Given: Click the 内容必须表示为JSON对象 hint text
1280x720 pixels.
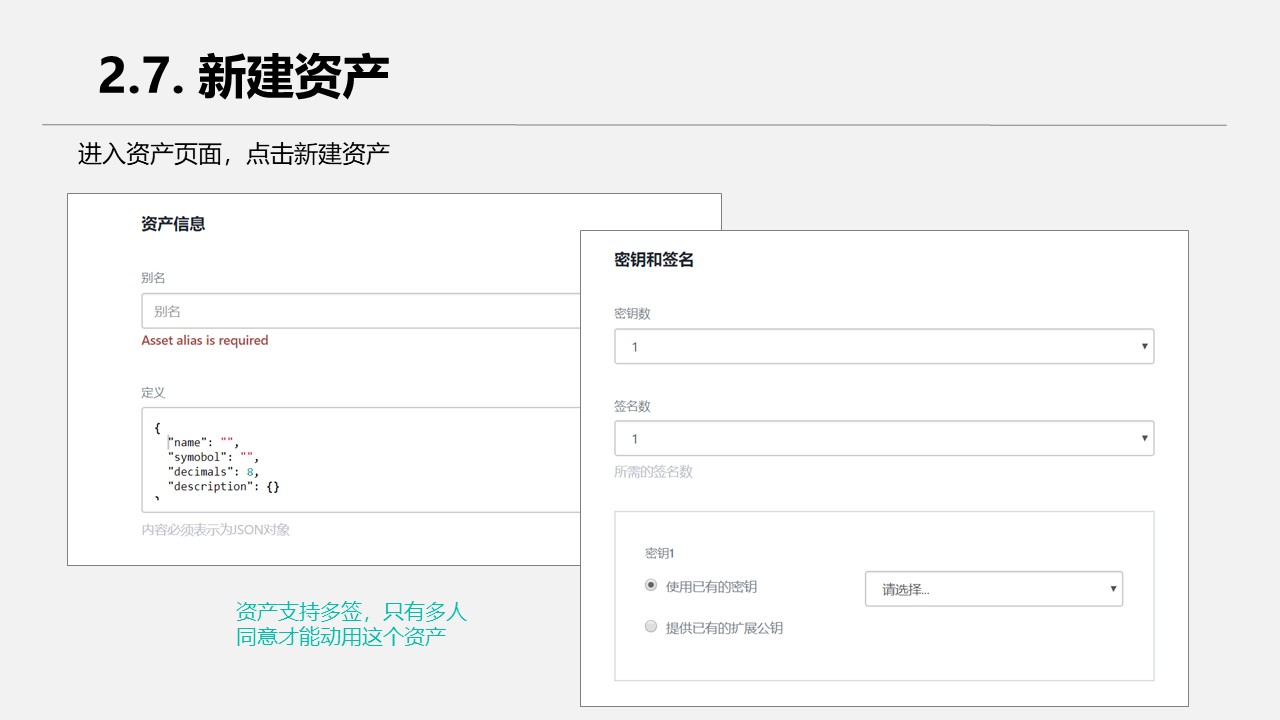Looking at the screenshot, I should (x=216, y=530).
